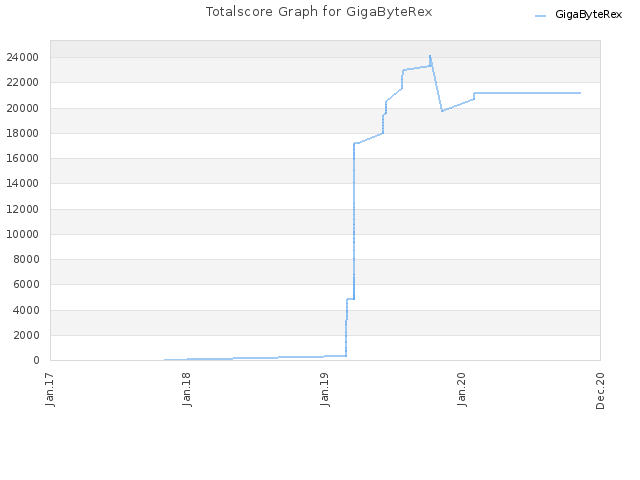
Task: Click the Jan.20 x-axis label
Action: click(x=462, y=389)
